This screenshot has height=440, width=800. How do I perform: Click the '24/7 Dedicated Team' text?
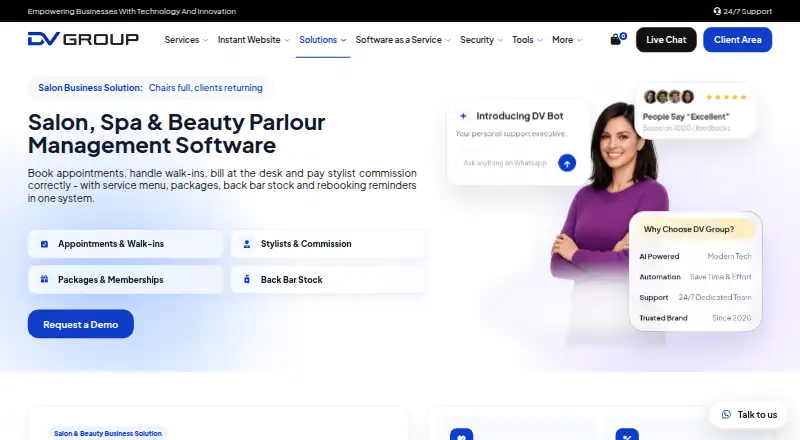pos(715,297)
